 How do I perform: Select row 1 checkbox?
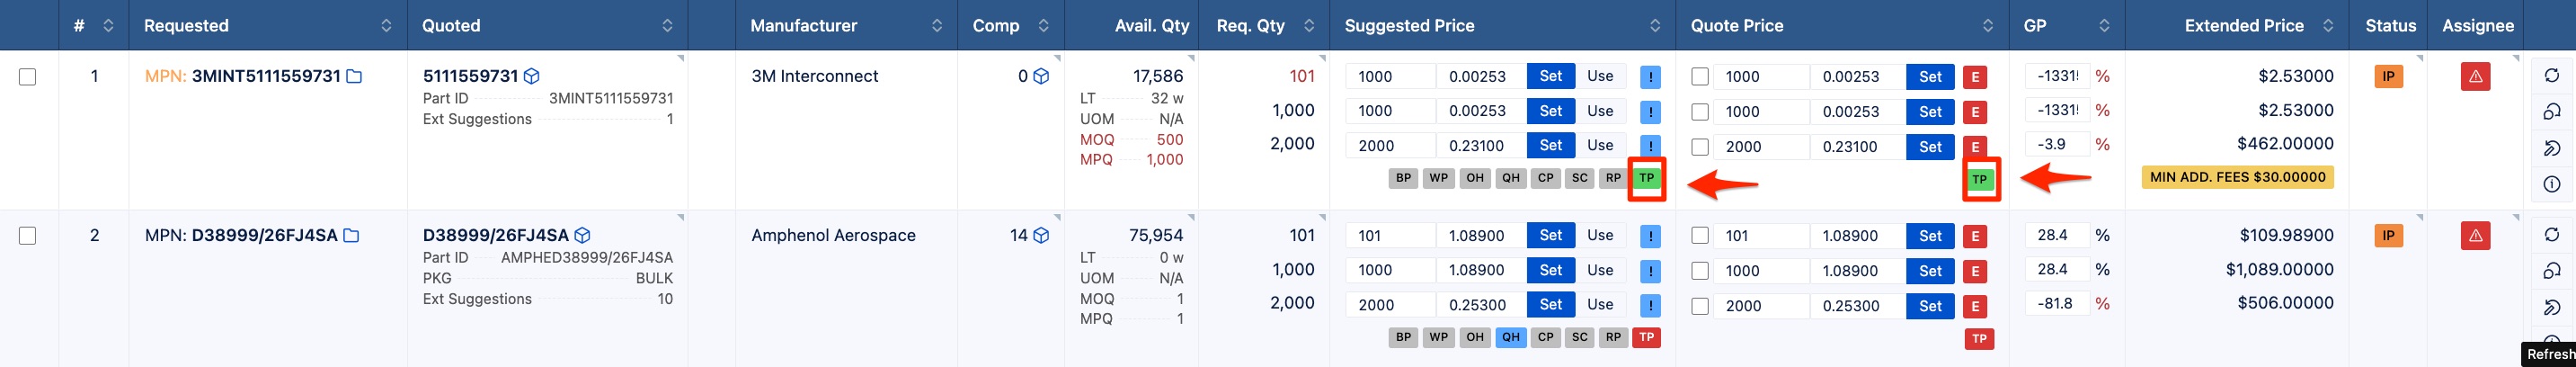pos(28,76)
